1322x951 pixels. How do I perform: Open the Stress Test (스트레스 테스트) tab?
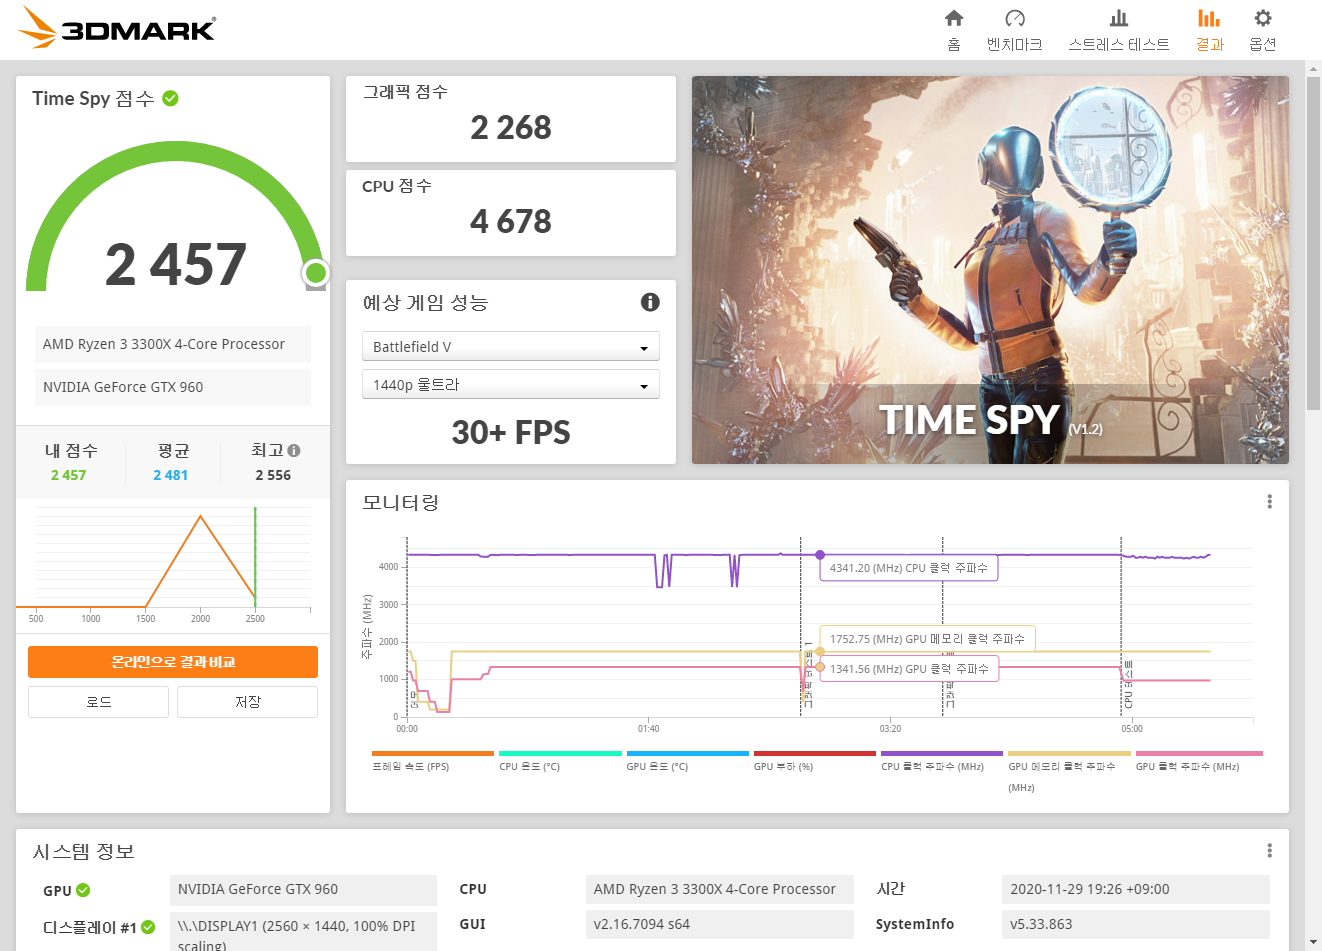[1119, 30]
